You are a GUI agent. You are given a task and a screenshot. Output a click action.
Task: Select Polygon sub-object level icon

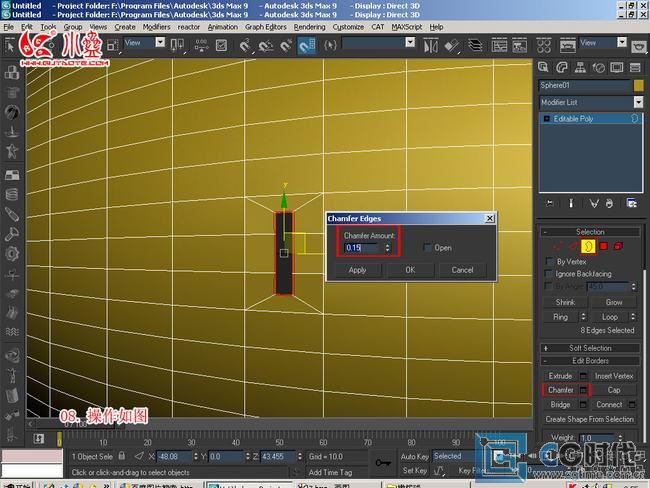point(604,246)
